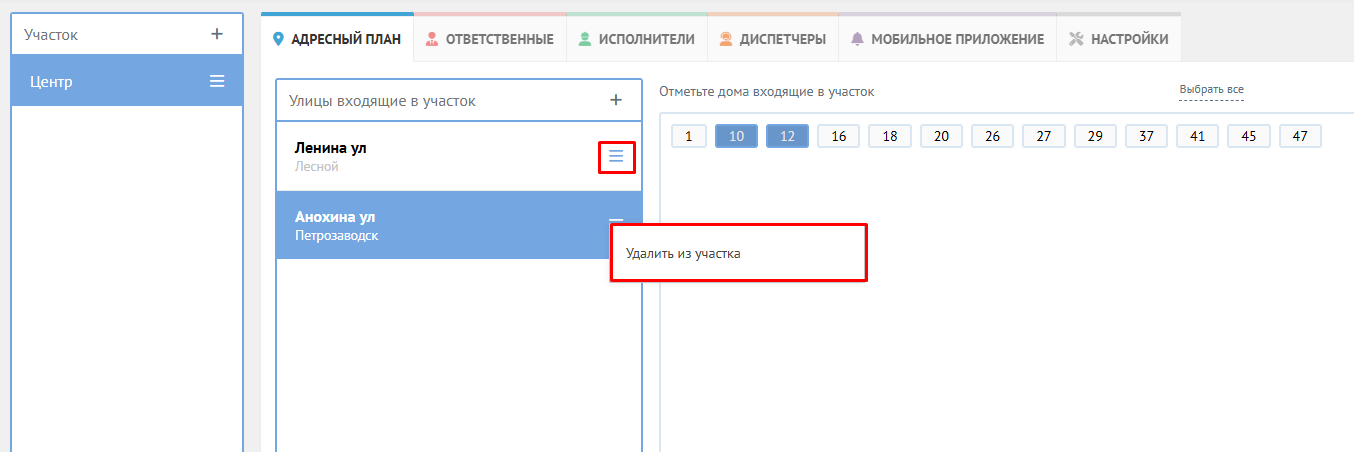This screenshot has height=452, width=1354.
Task: Click the plus icon to add a new Участок
Action: (217, 34)
